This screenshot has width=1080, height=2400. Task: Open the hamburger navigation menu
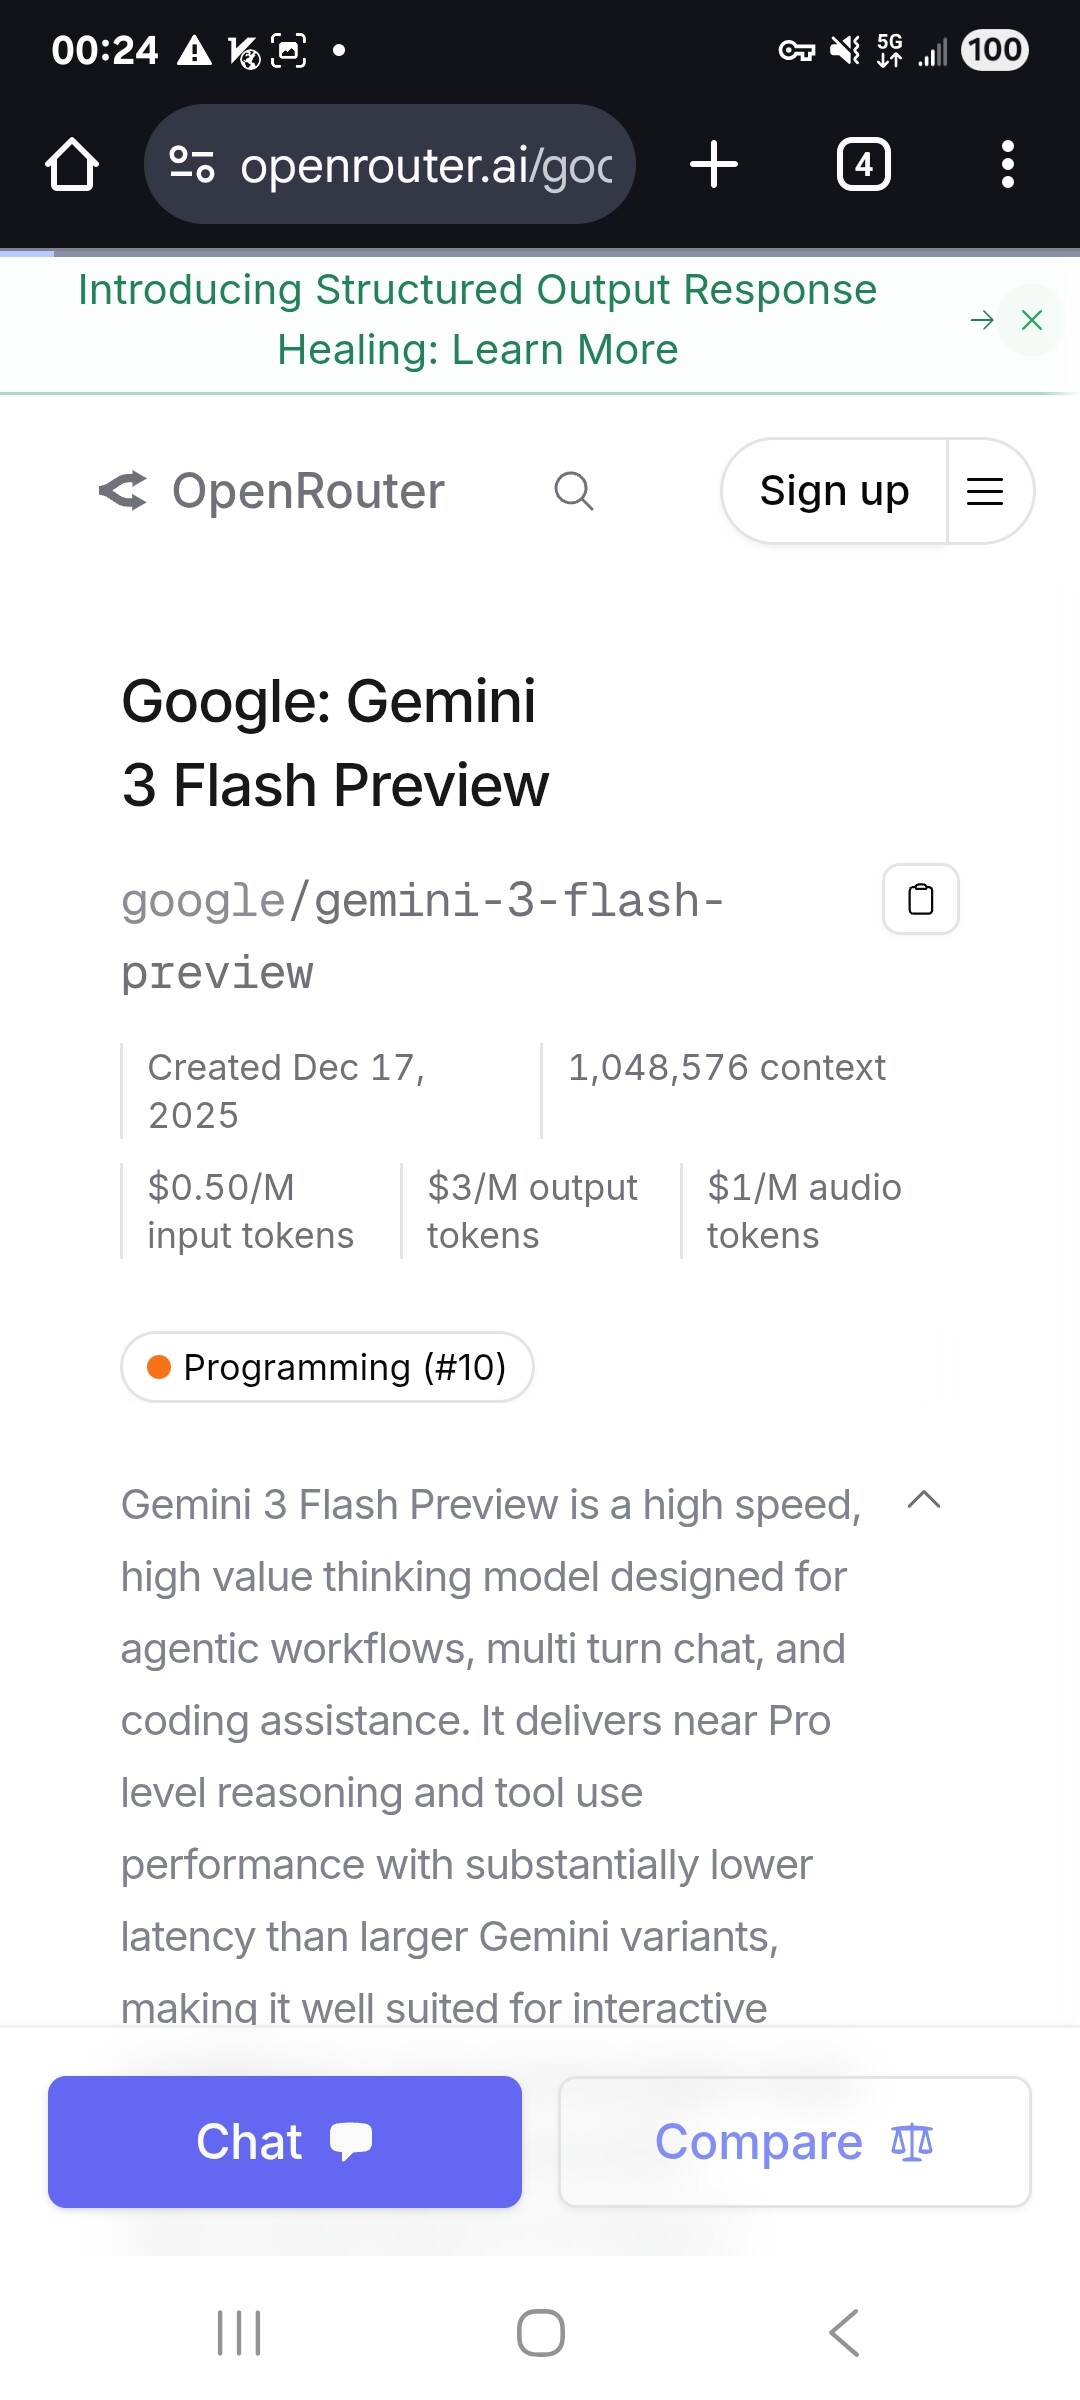[x=986, y=491]
